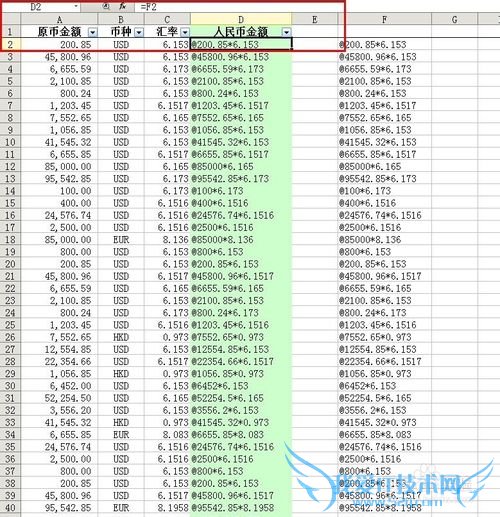
Task: Select cell D8 with @7552.65*6.165
Action: [x=241, y=118]
